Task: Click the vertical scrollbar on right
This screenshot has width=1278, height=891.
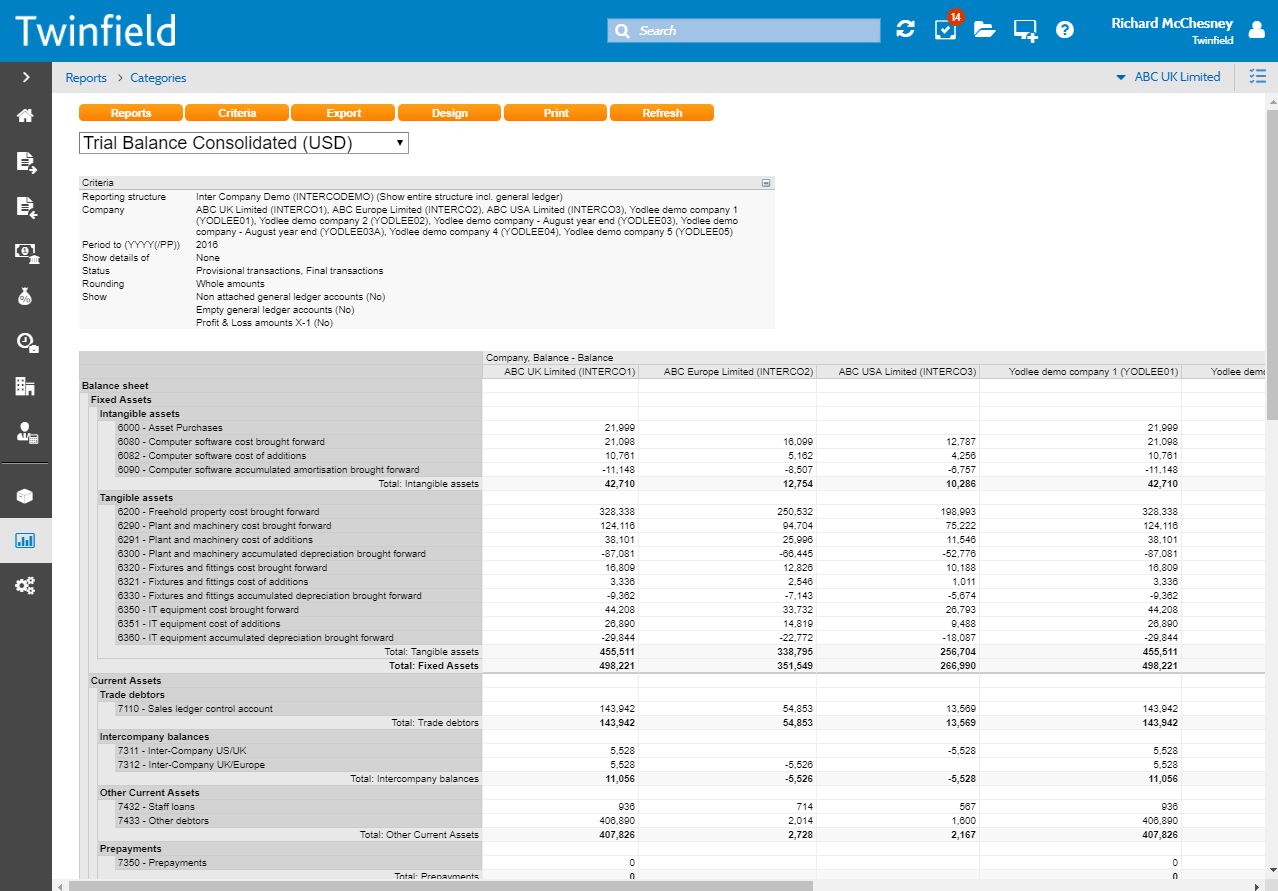Action: click(1271, 260)
